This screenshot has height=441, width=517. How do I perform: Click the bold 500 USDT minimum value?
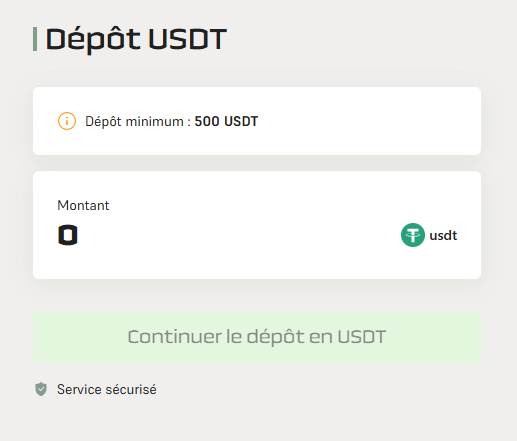click(x=226, y=121)
